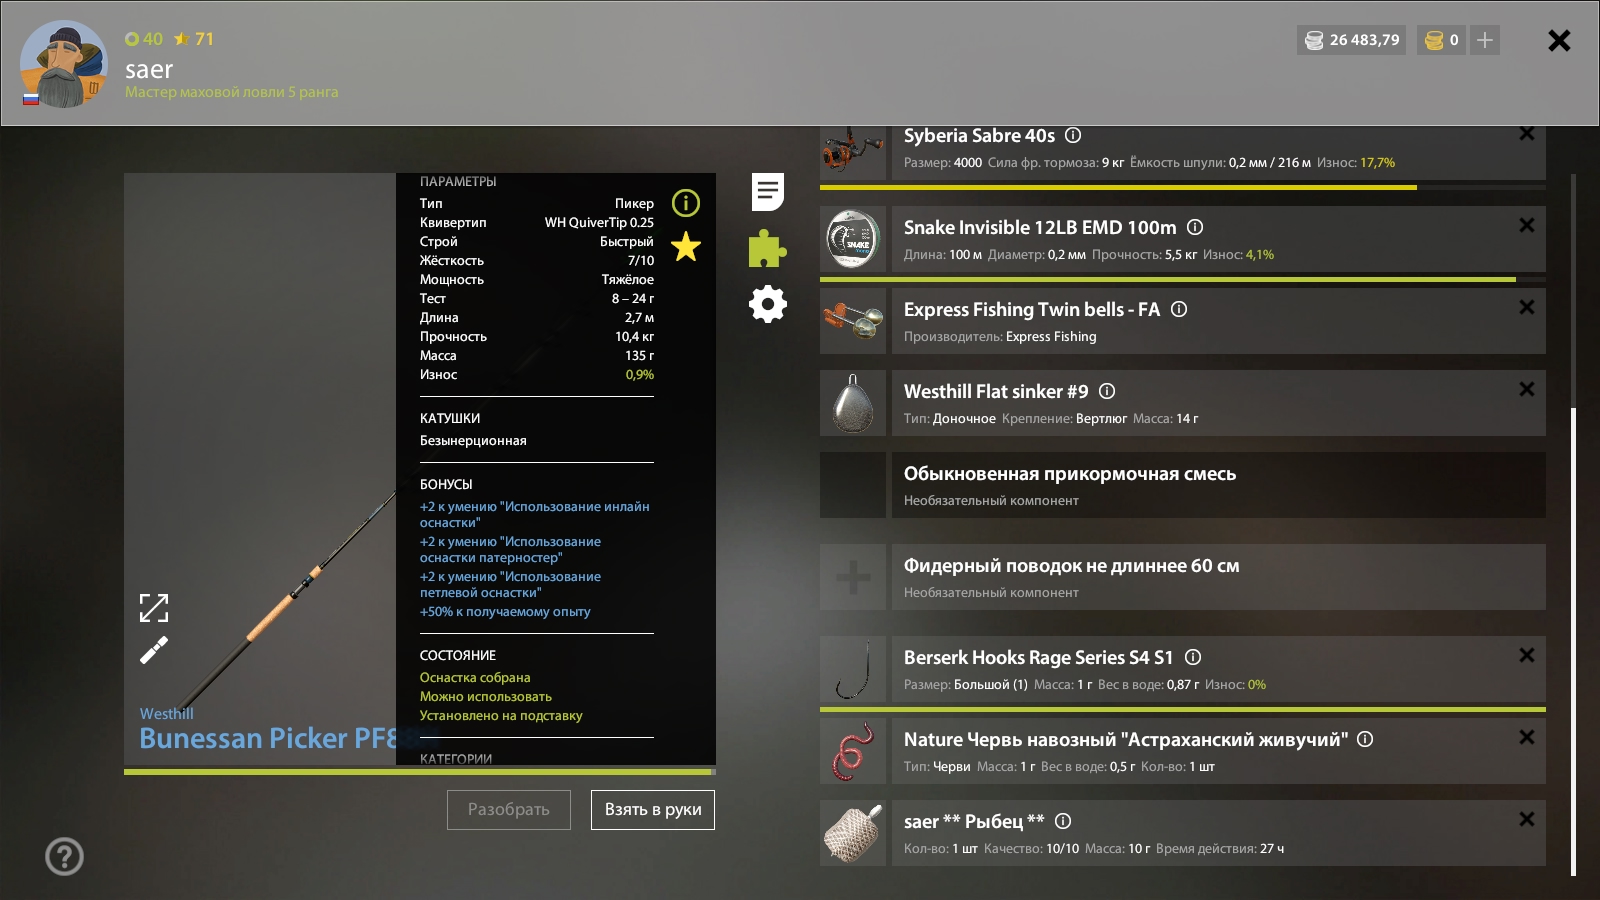Click the pencil rename icon

154,651
